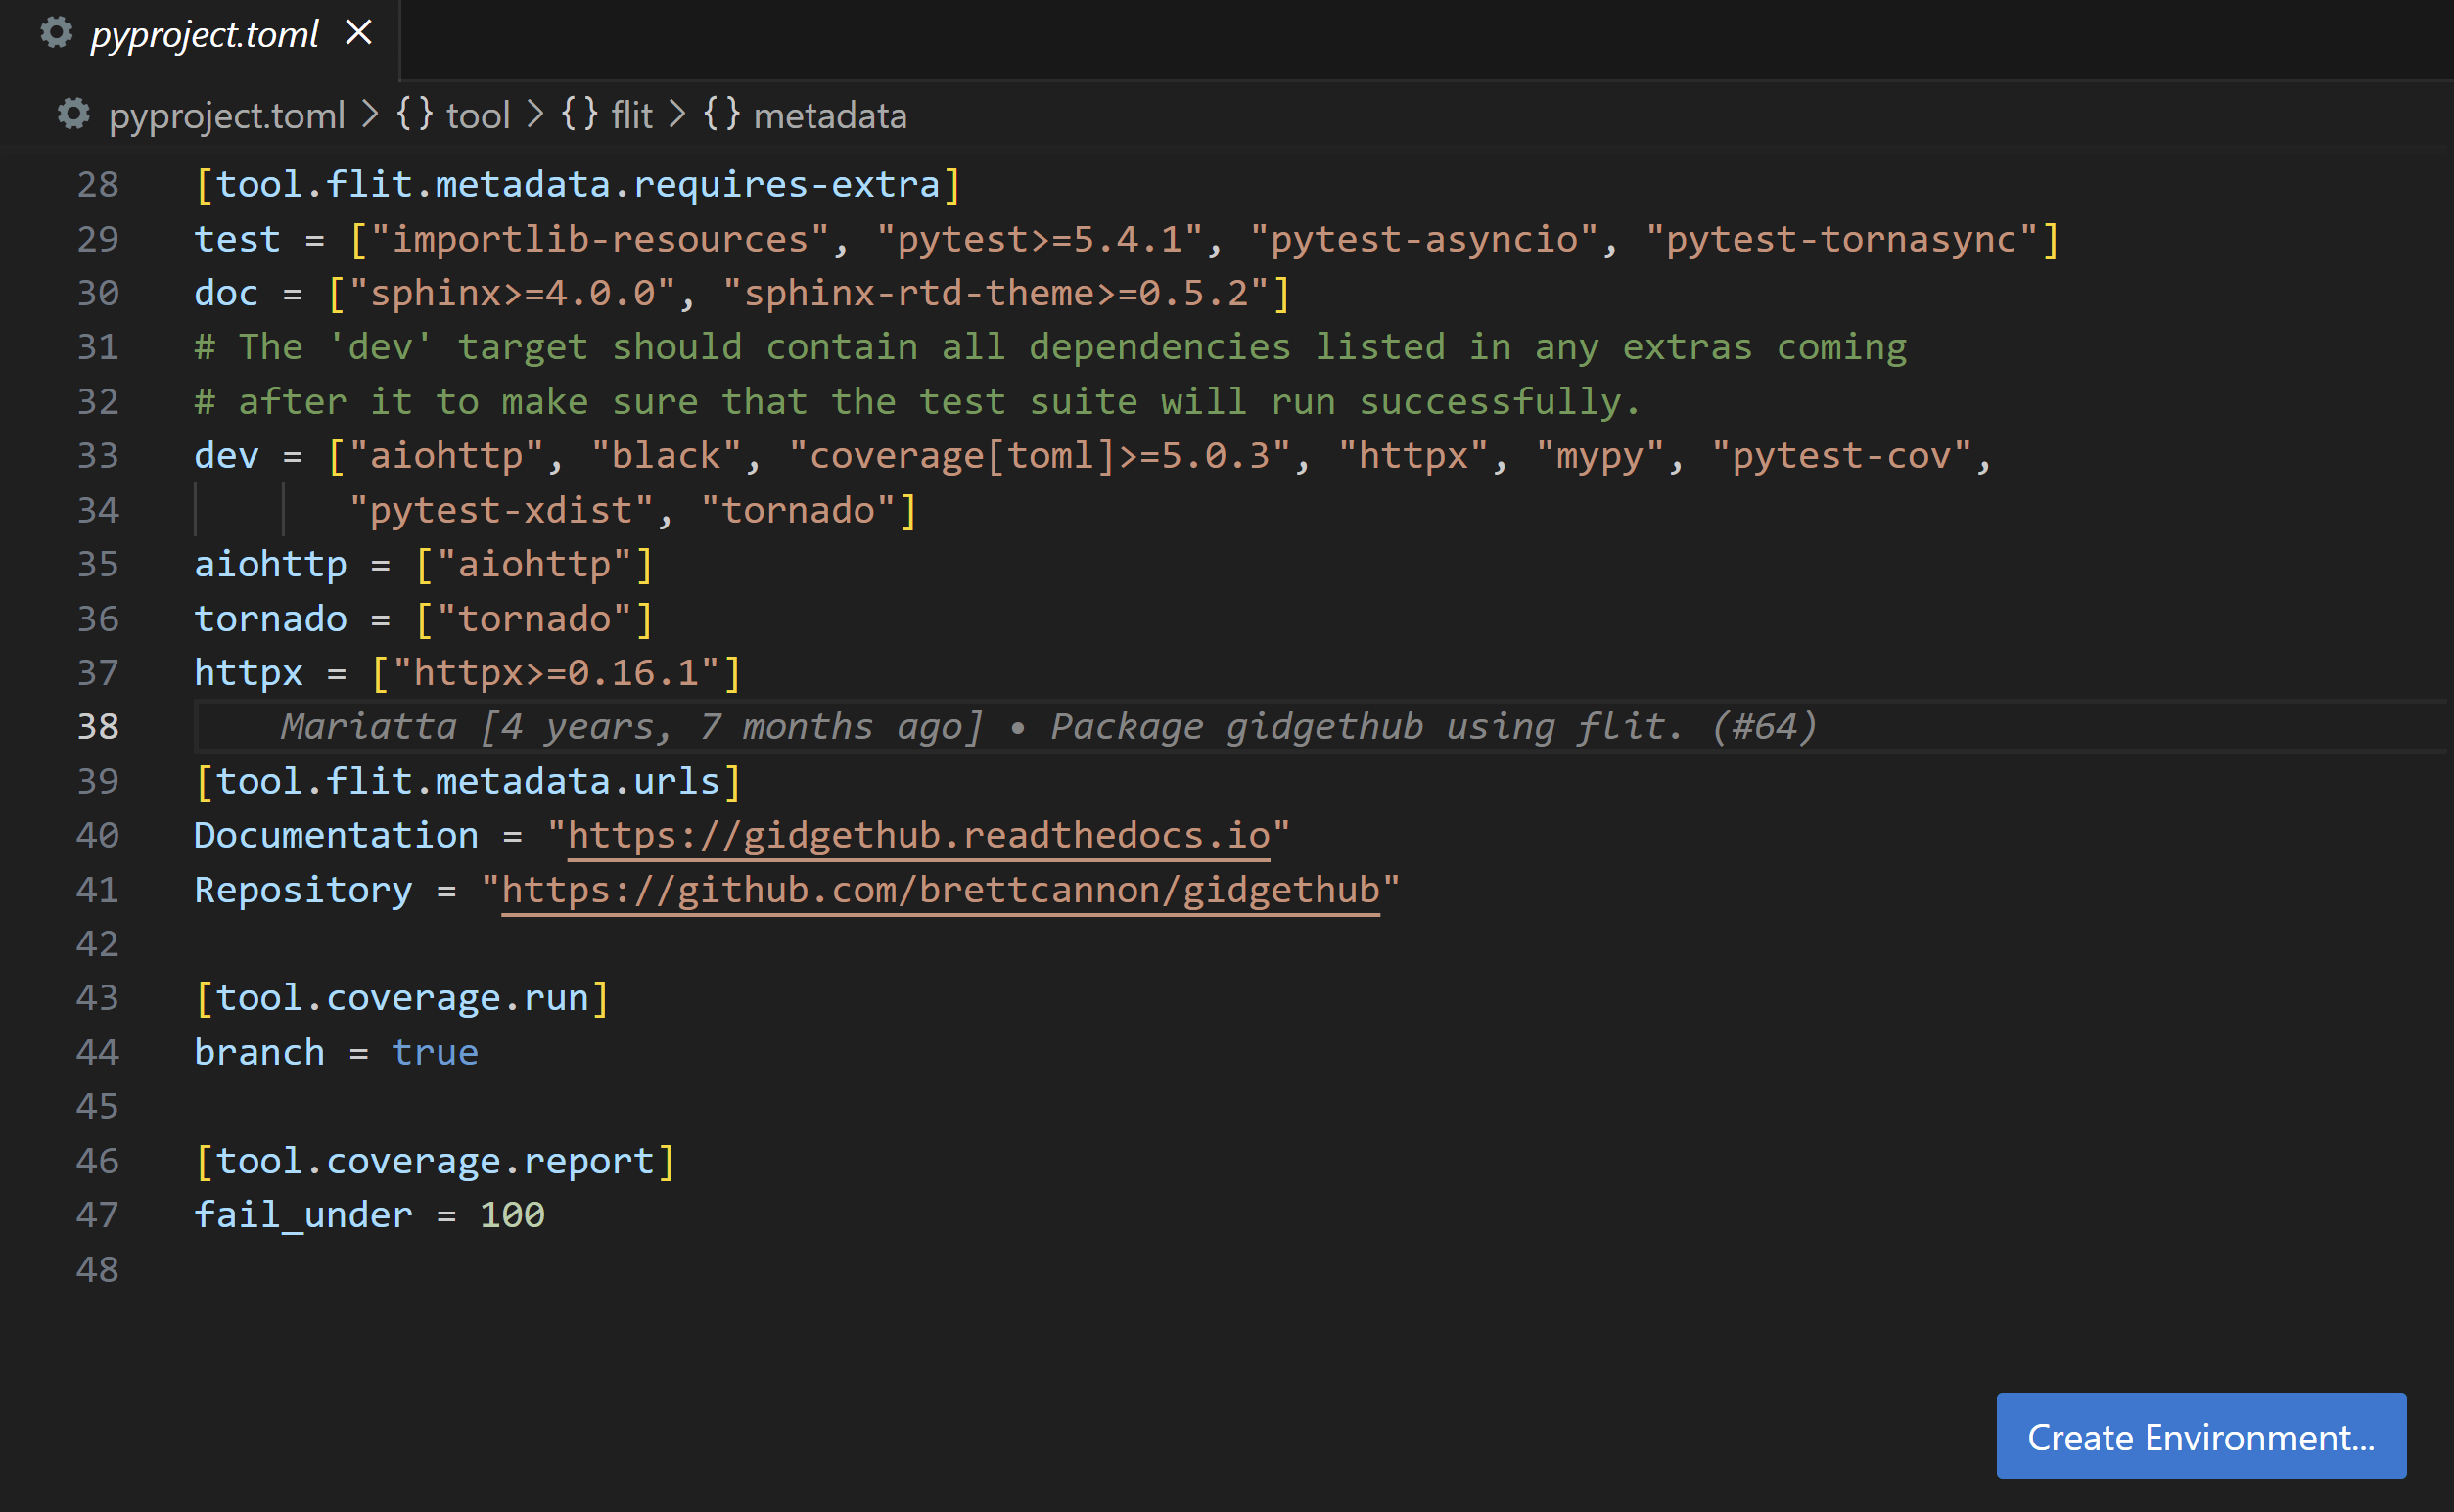This screenshot has height=1512, width=2454.
Task: Open the chevron before metadata breadcrumb
Action: 678,115
